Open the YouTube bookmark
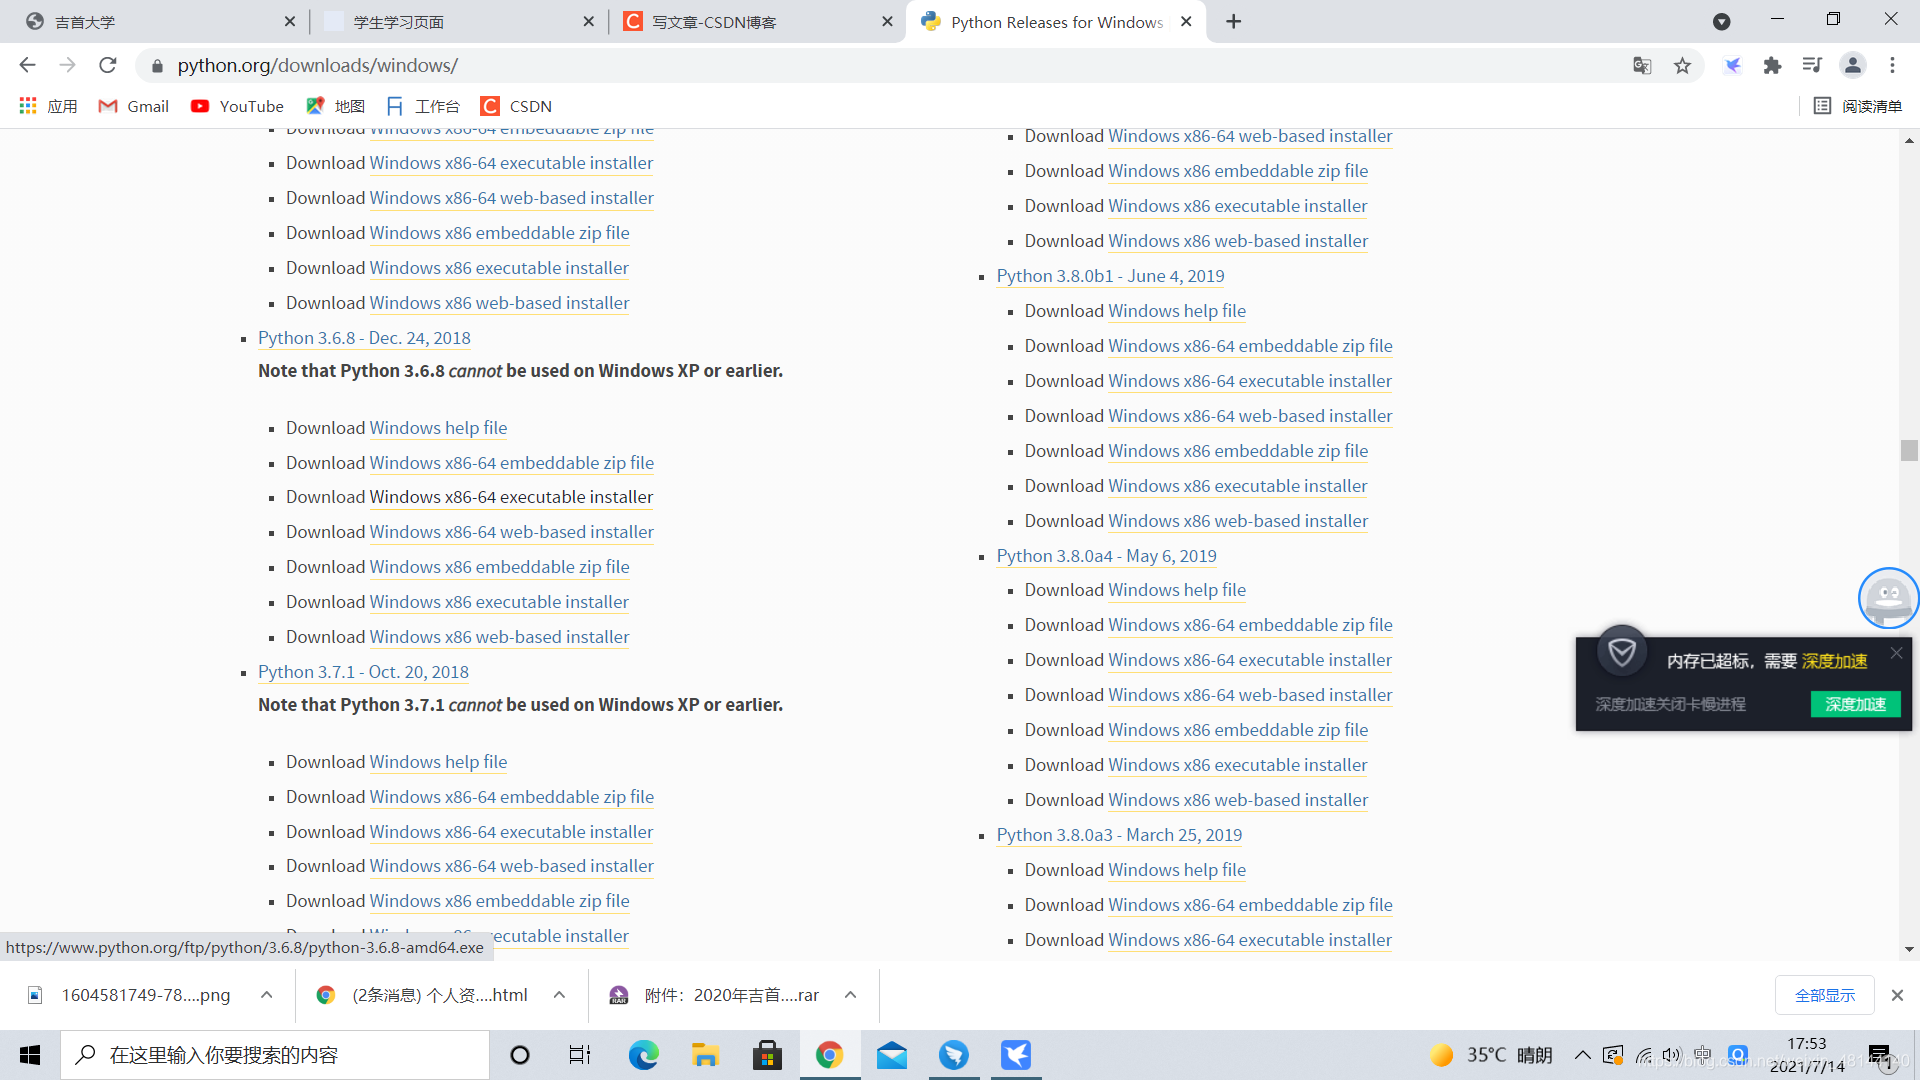1920x1080 pixels. click(x=237, y=106)
